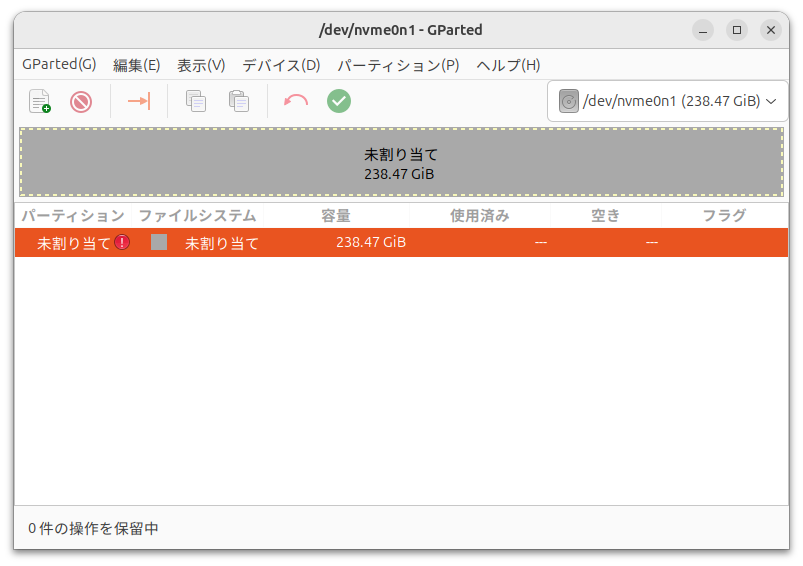This screenshot has height=566, width=803.
Task: Click the resize/move partition icon
Action: pyautogui.click(x=138, y=101)
